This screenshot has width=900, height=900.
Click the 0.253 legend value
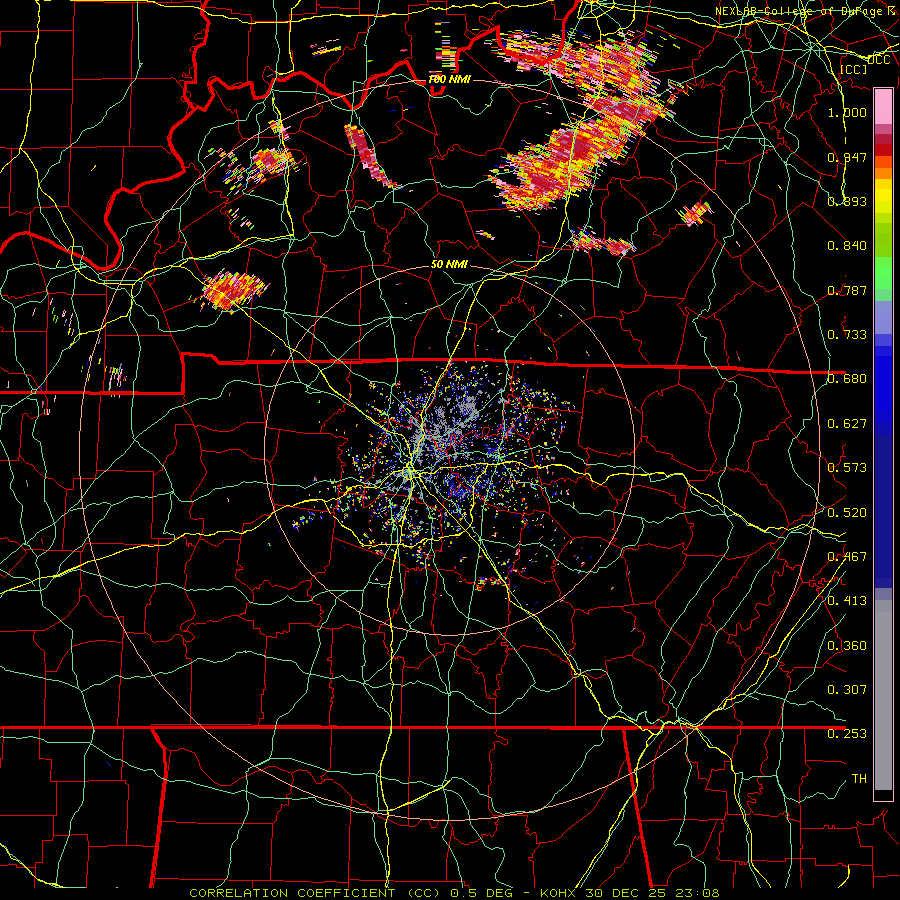coord(847,734)
